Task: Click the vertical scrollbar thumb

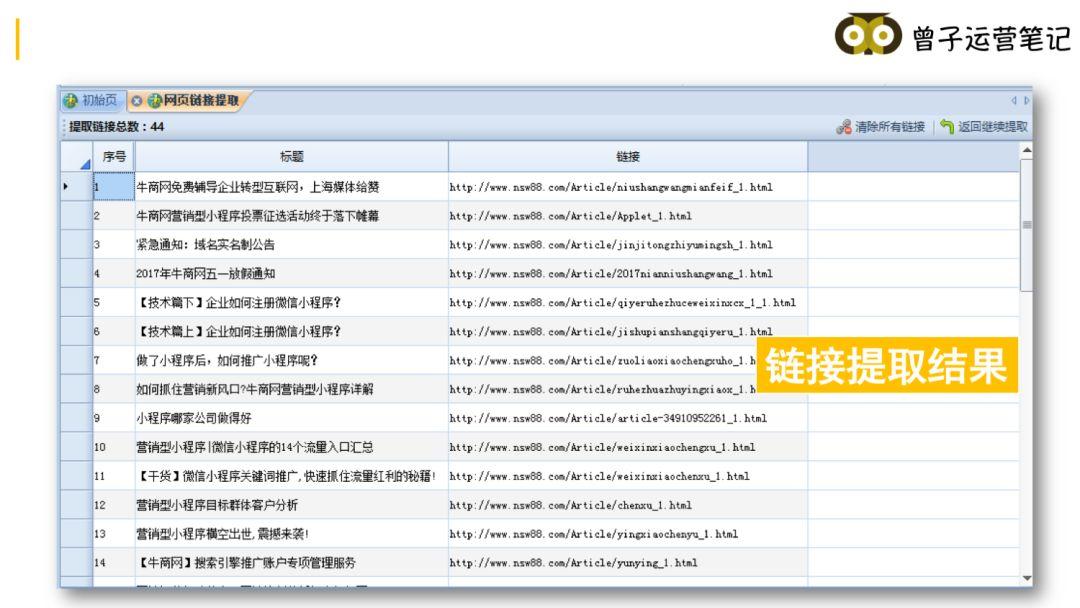Action: pyautogui.click(x=1026, y=224)
